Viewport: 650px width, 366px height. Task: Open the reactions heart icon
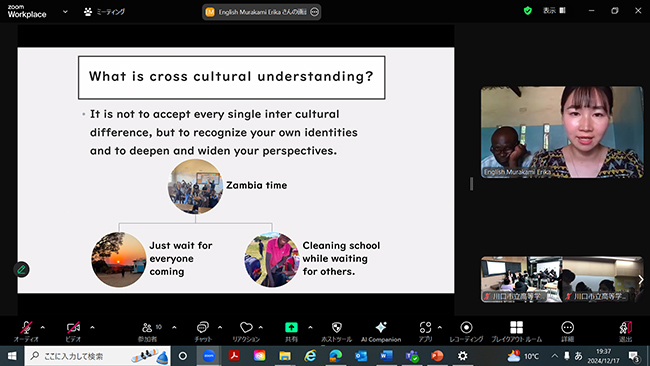[246, 327]
